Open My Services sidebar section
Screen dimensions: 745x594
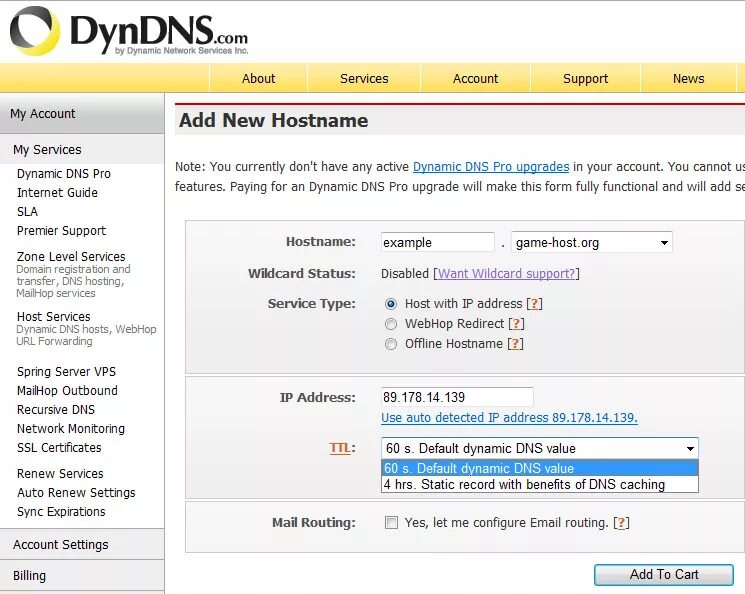82,150
